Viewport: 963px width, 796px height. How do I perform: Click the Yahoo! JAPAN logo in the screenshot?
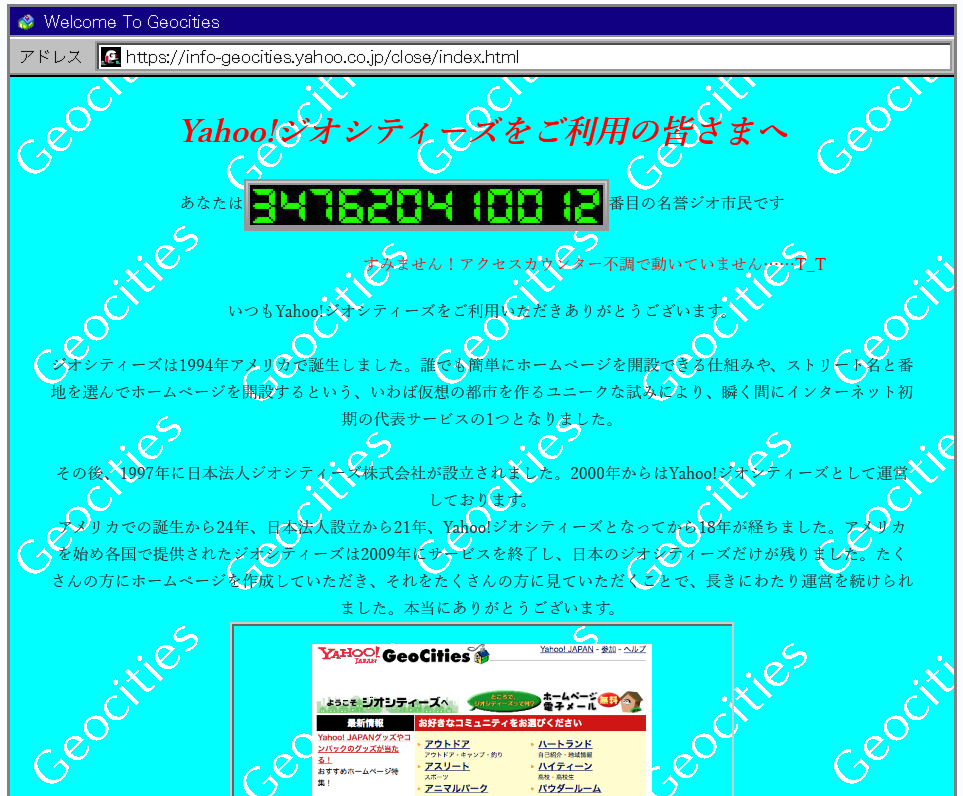pyautogui.click(x=349, y=656)
